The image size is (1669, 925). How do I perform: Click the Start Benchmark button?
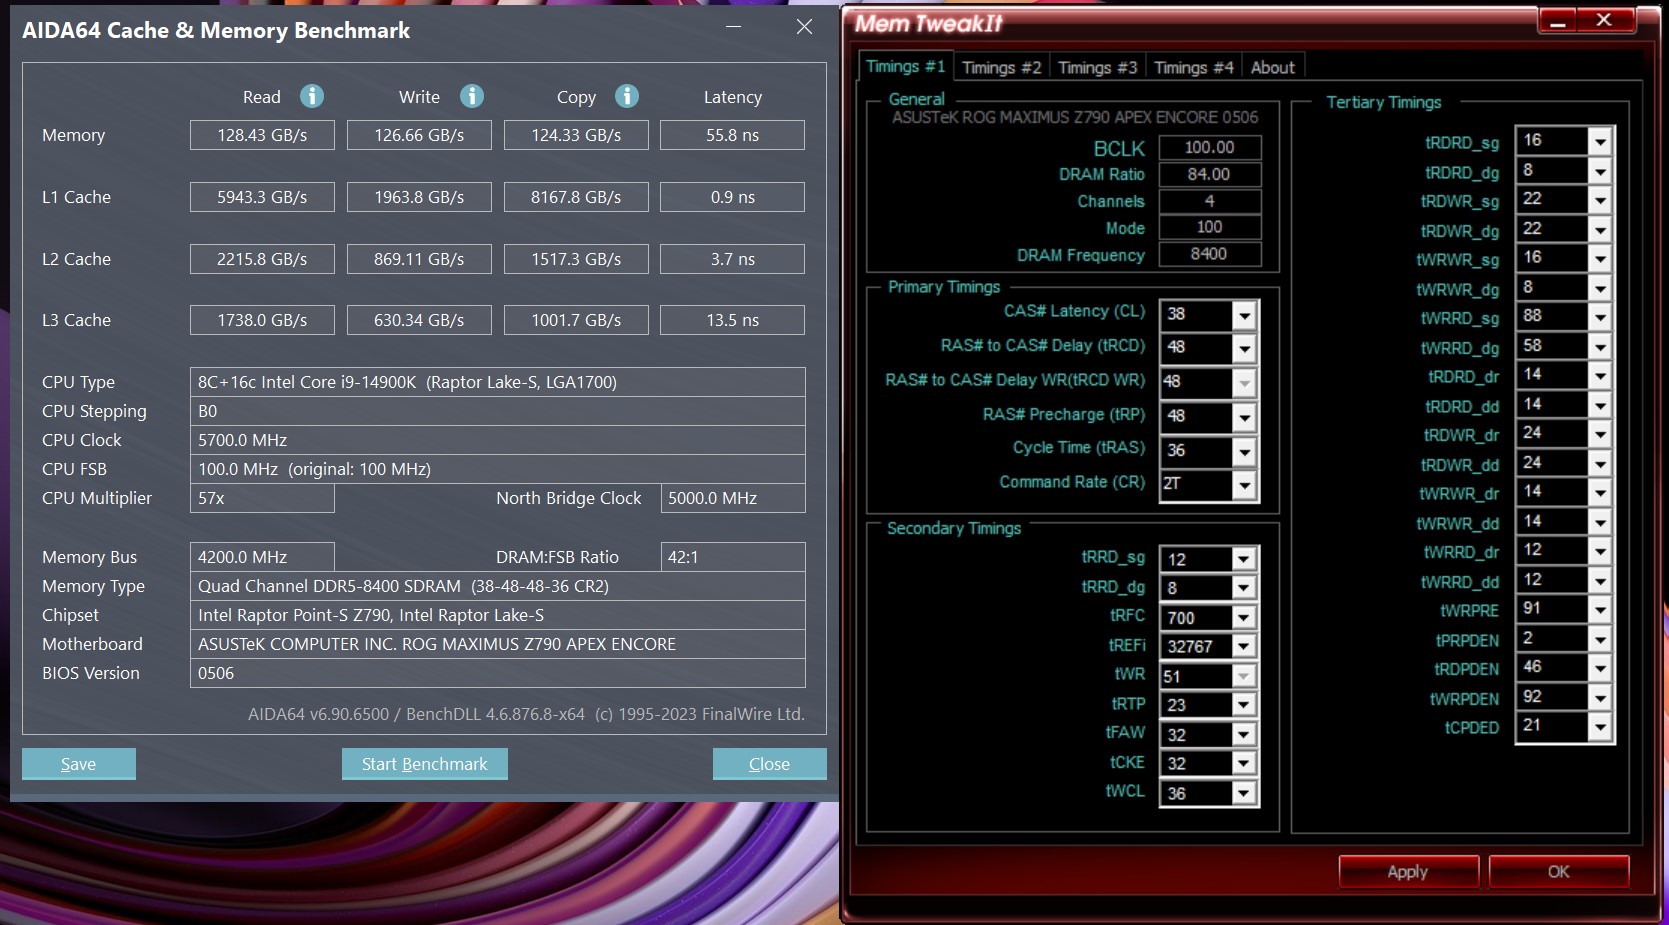click(x=424, y=764)
